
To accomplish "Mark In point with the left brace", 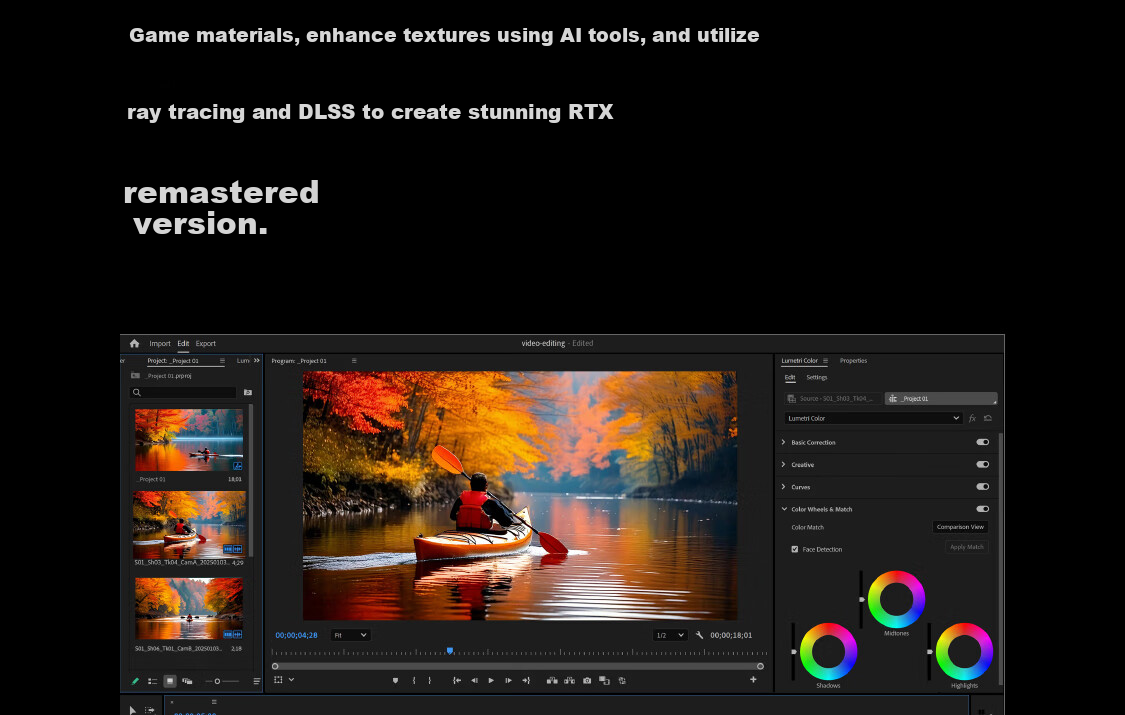I will 414,681.
